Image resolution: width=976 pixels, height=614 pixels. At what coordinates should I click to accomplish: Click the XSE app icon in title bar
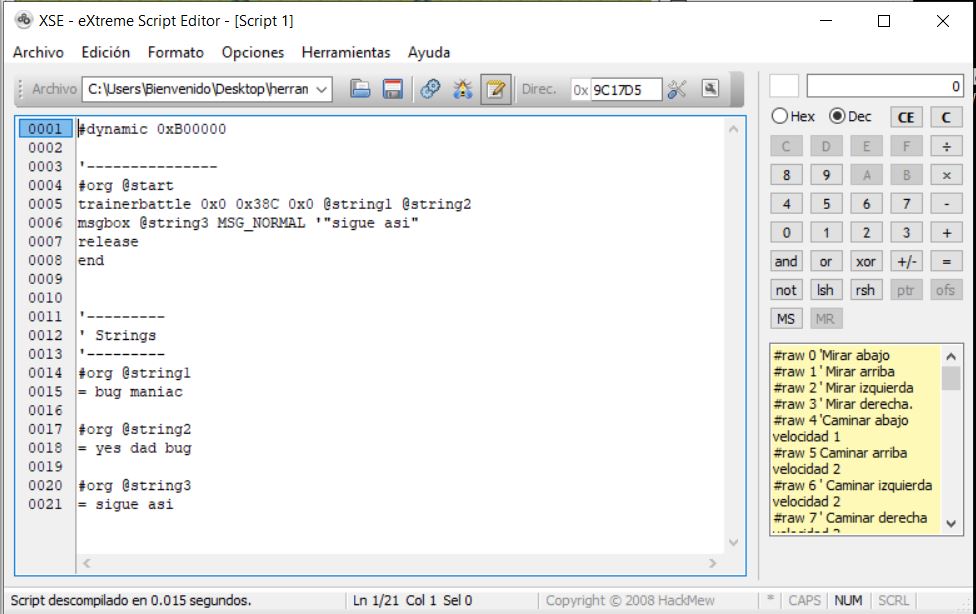click(23, 20)
